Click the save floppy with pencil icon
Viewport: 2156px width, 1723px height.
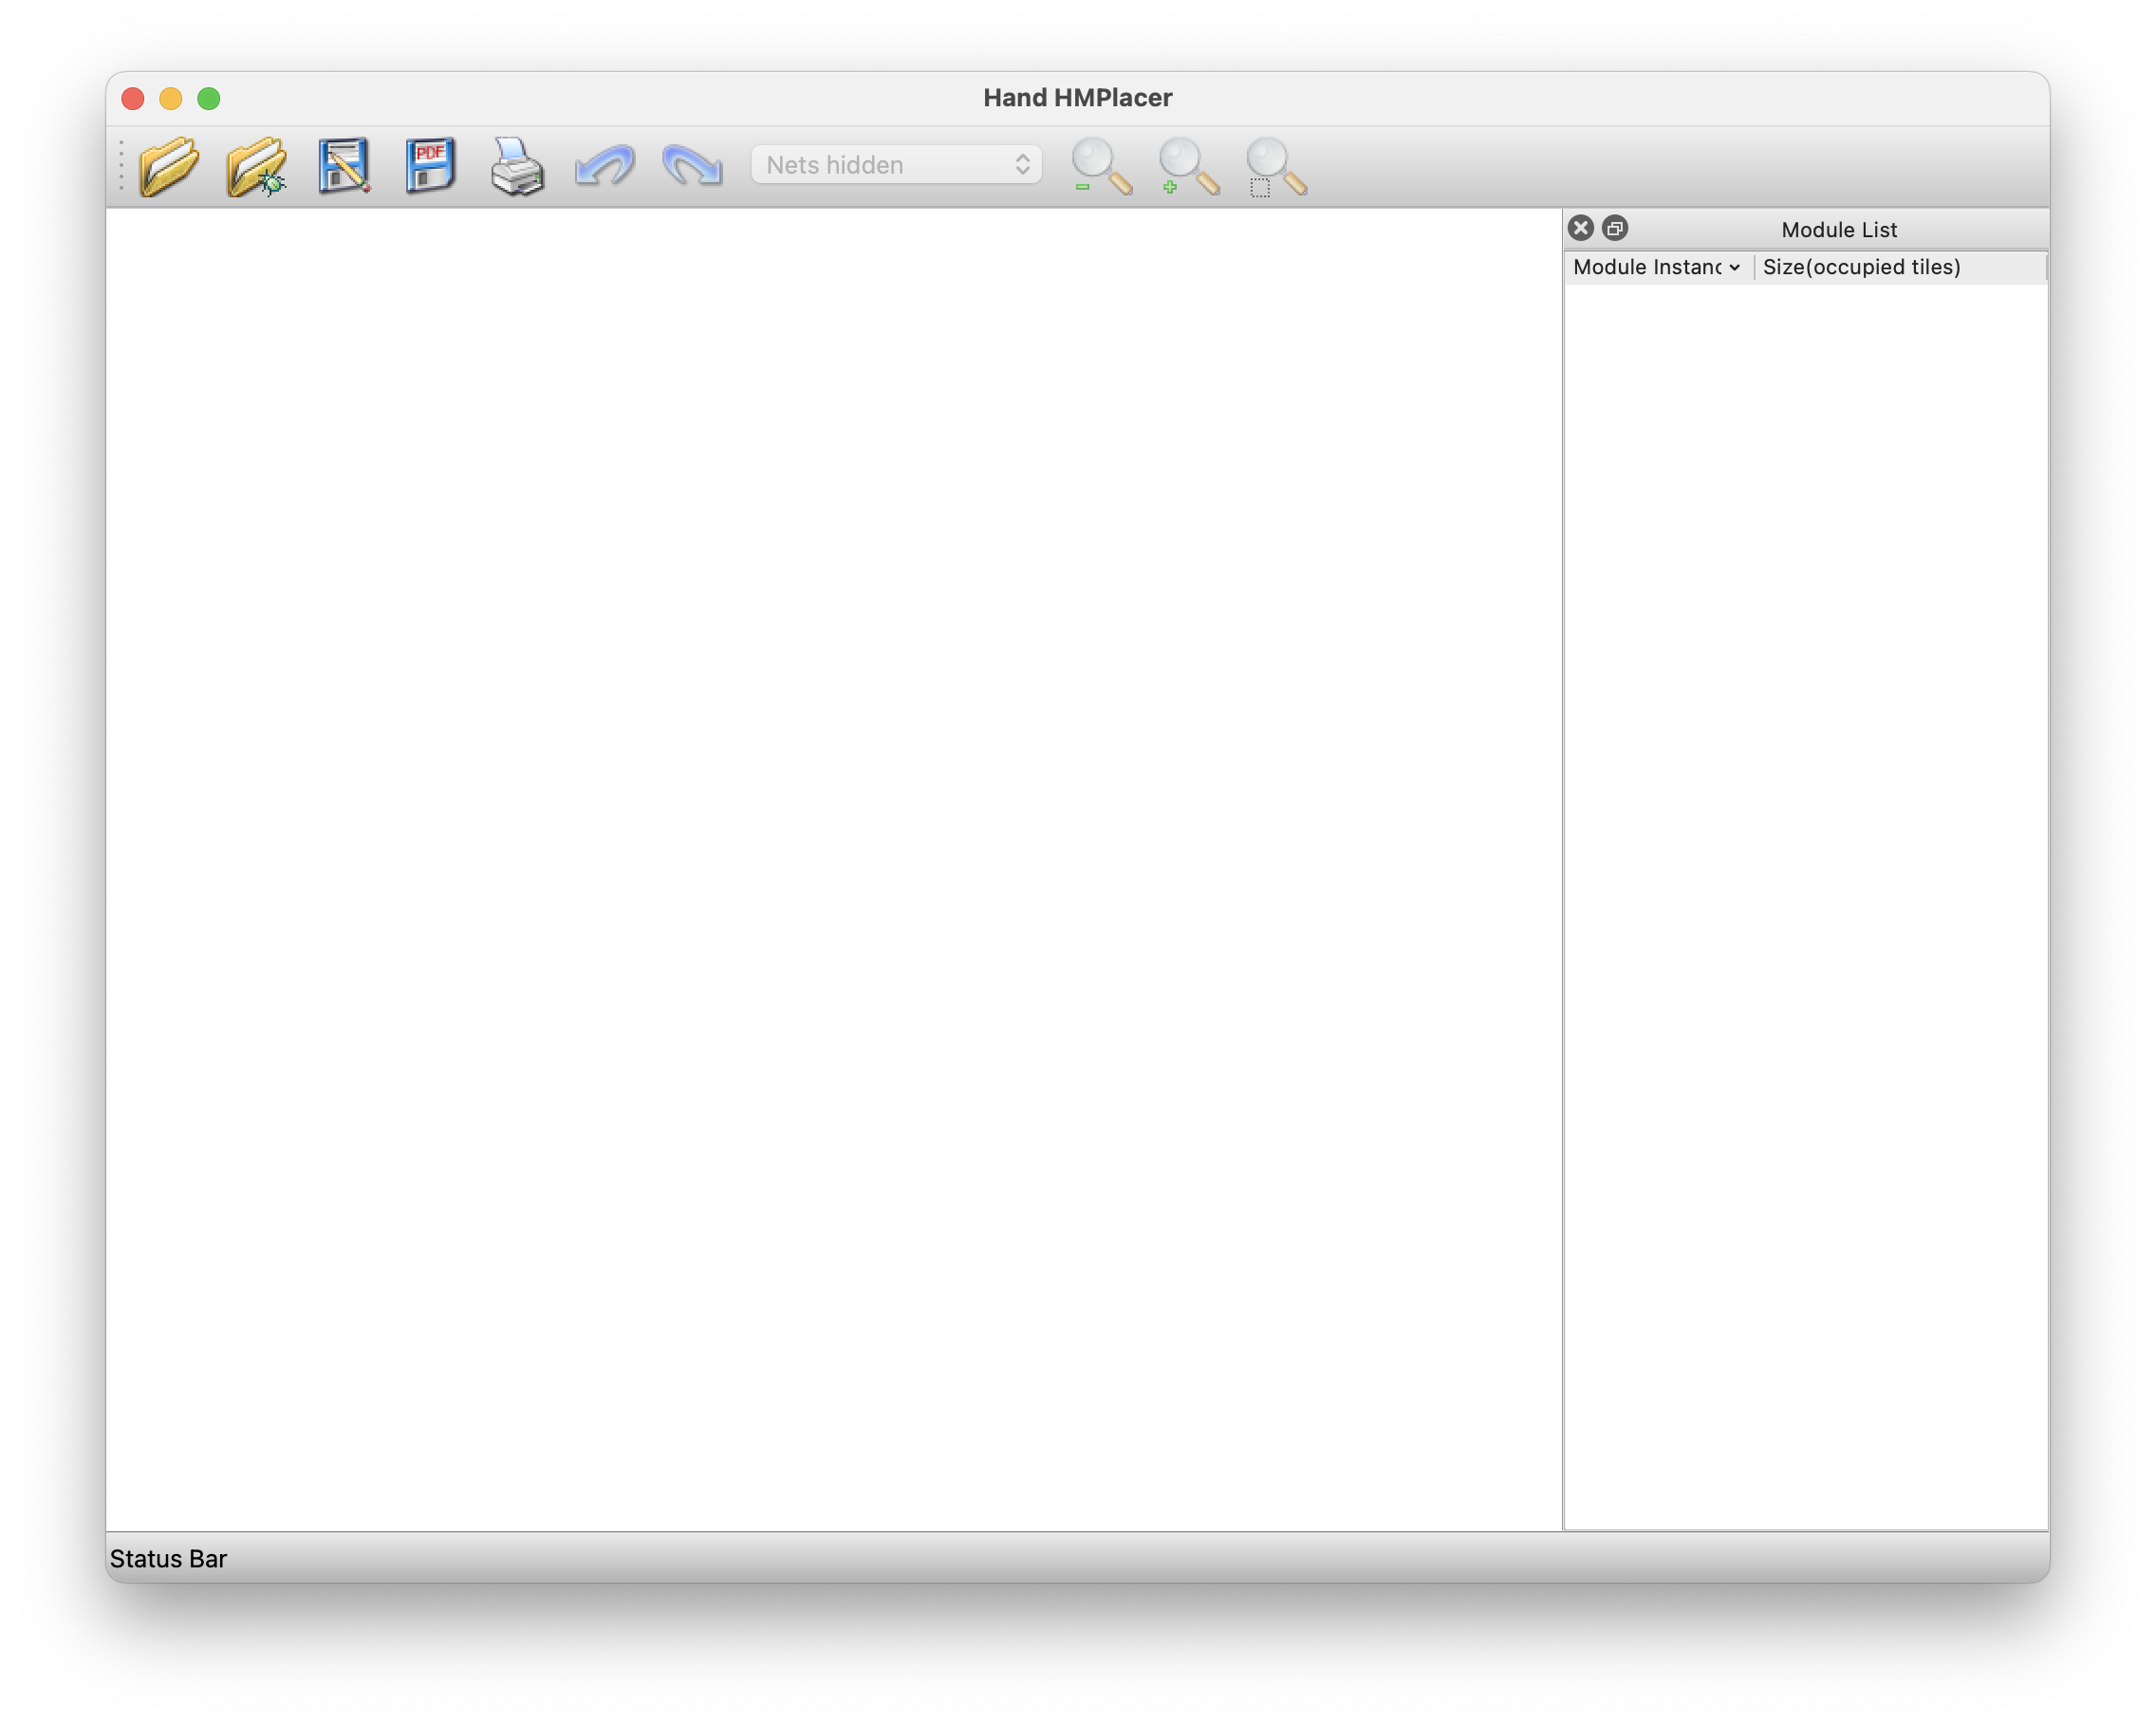344,166
